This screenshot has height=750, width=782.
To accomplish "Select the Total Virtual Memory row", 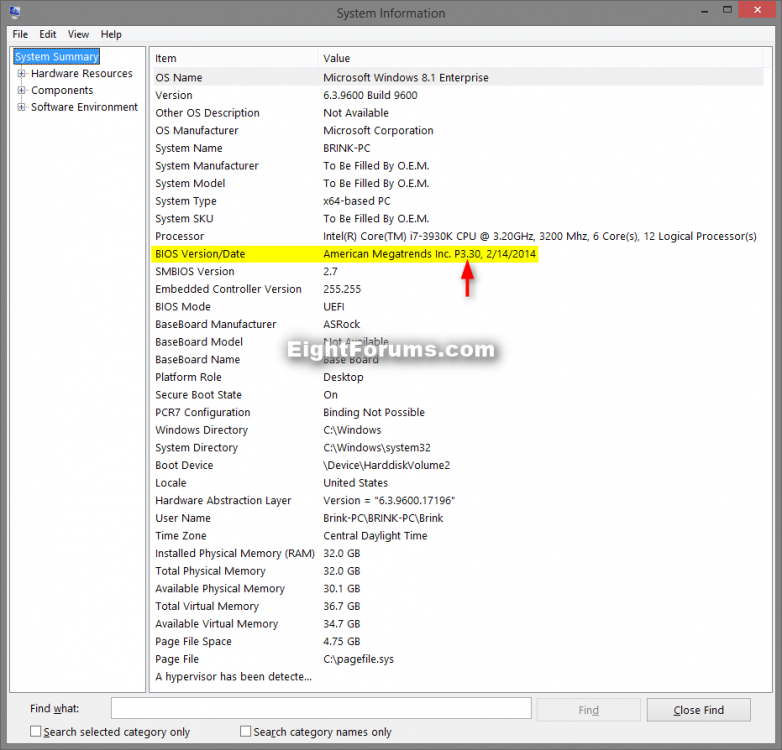I will pos(457,606).
